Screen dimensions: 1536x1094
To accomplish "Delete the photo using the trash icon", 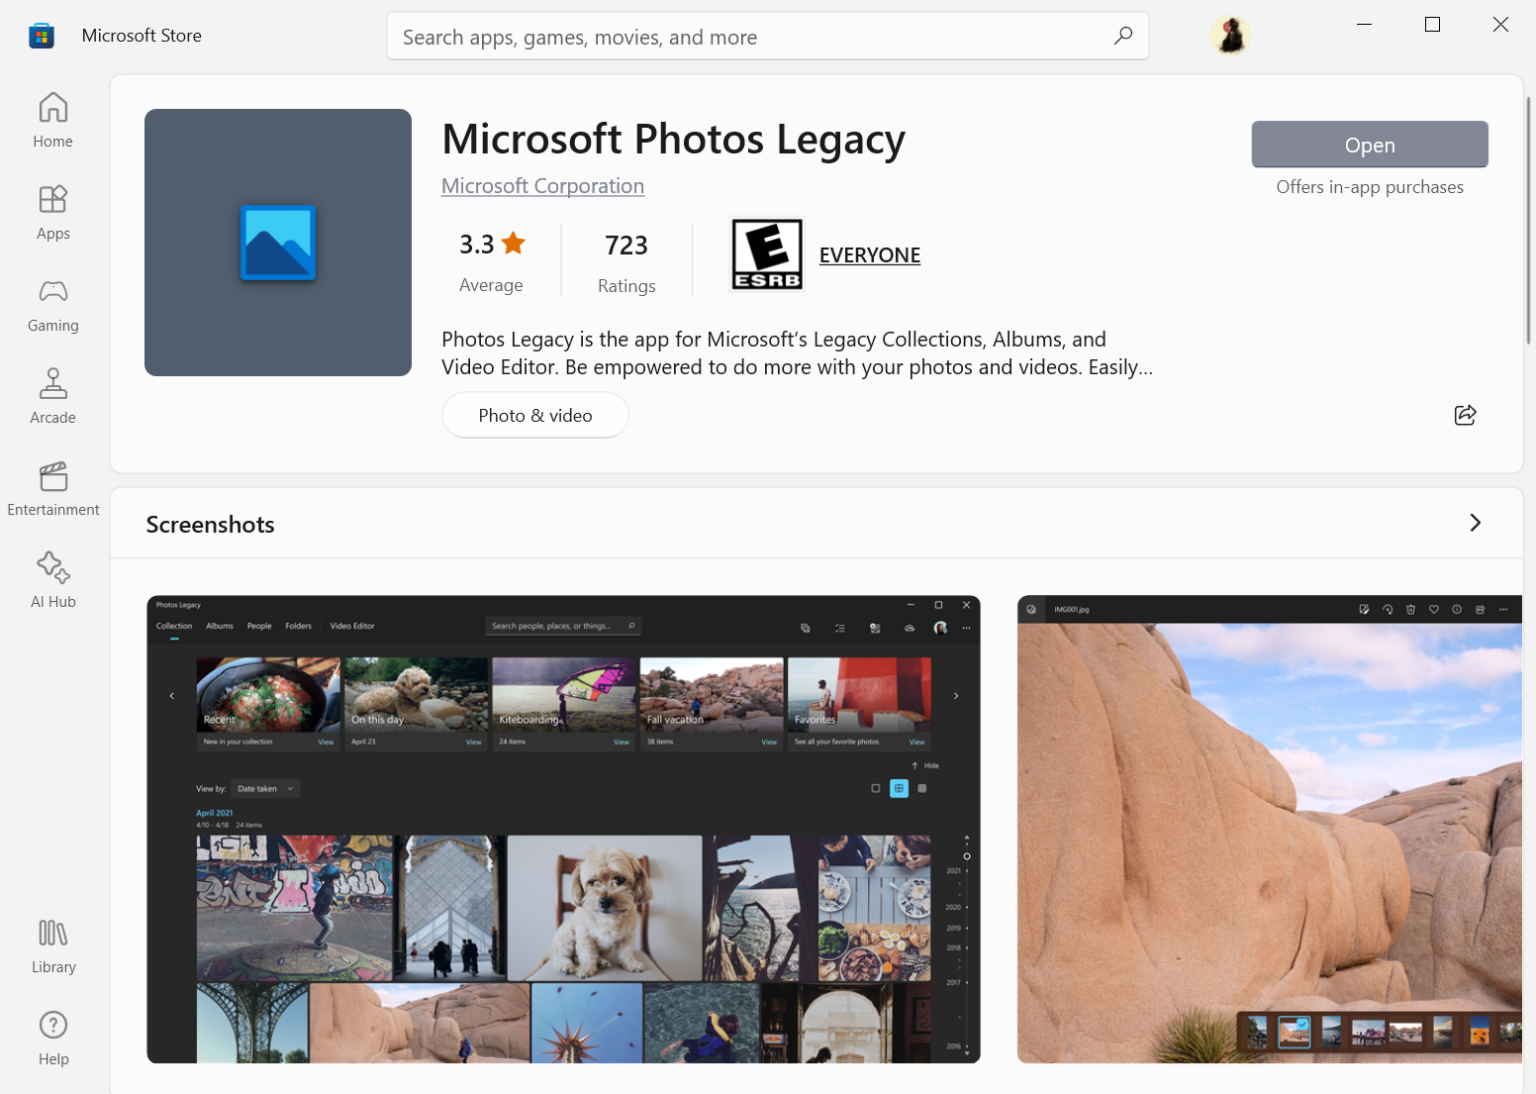I will click(x=1410, y=609).
